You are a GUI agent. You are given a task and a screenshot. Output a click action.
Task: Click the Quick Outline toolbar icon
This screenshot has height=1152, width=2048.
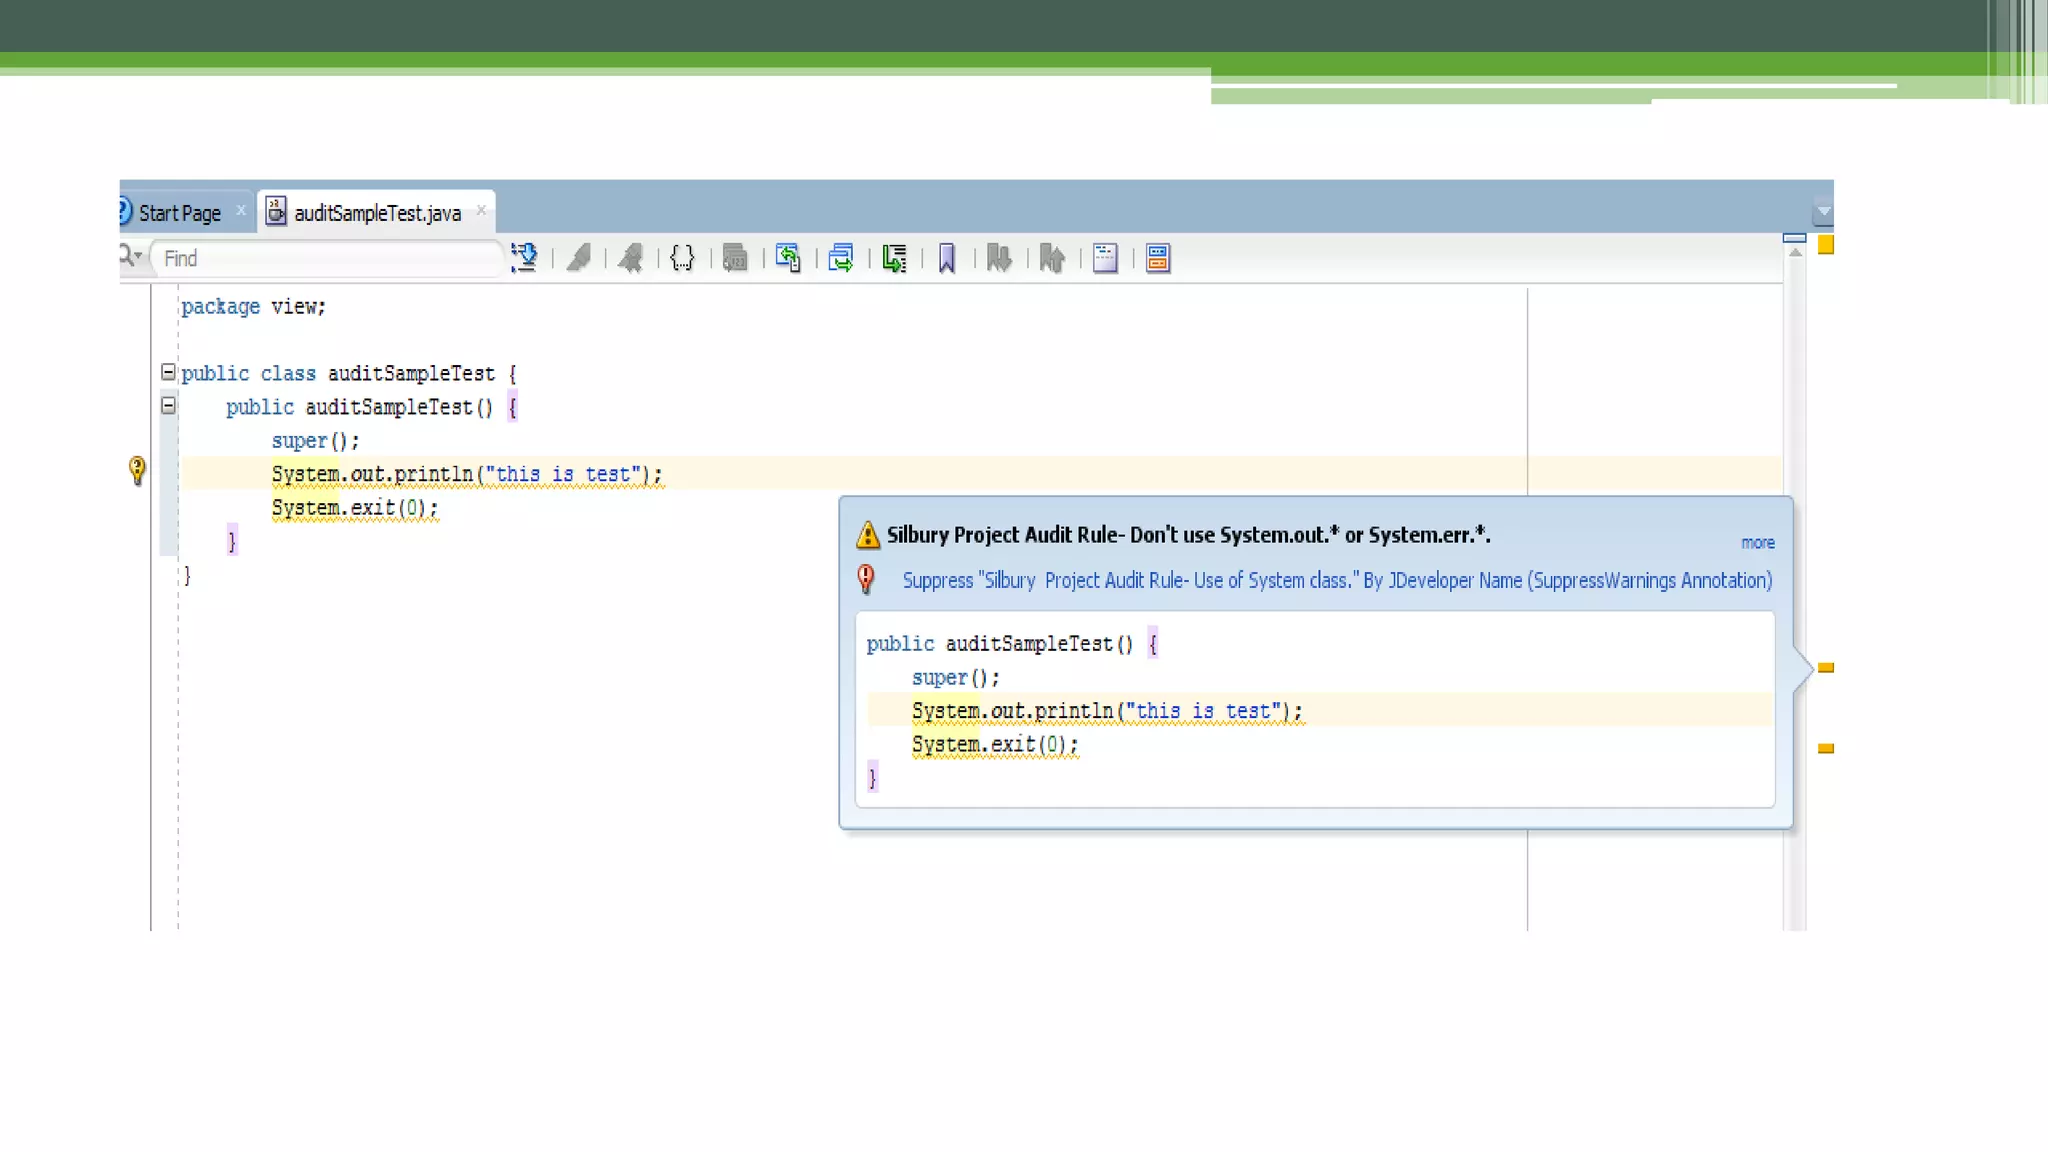pyautogui.click(x=1105, y=258)
